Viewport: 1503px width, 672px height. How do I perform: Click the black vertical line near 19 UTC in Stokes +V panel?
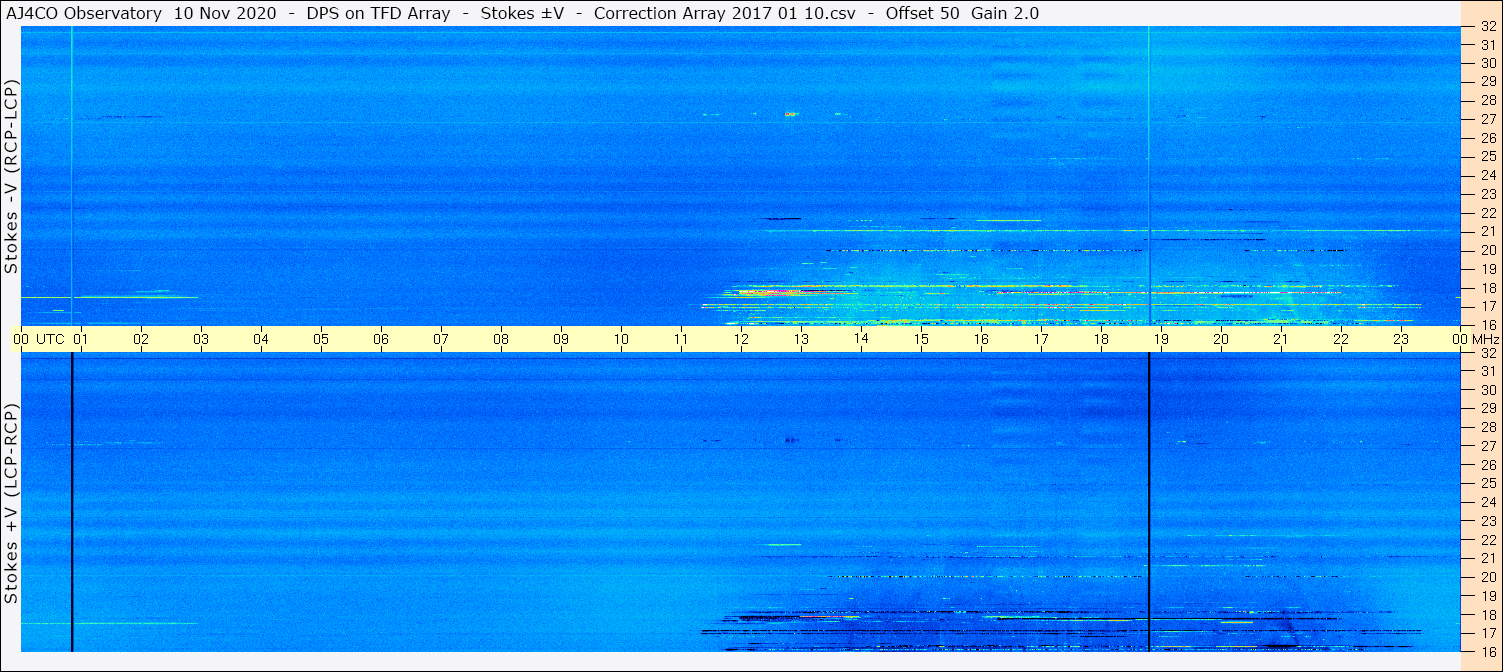click(x=1149, y=502)
